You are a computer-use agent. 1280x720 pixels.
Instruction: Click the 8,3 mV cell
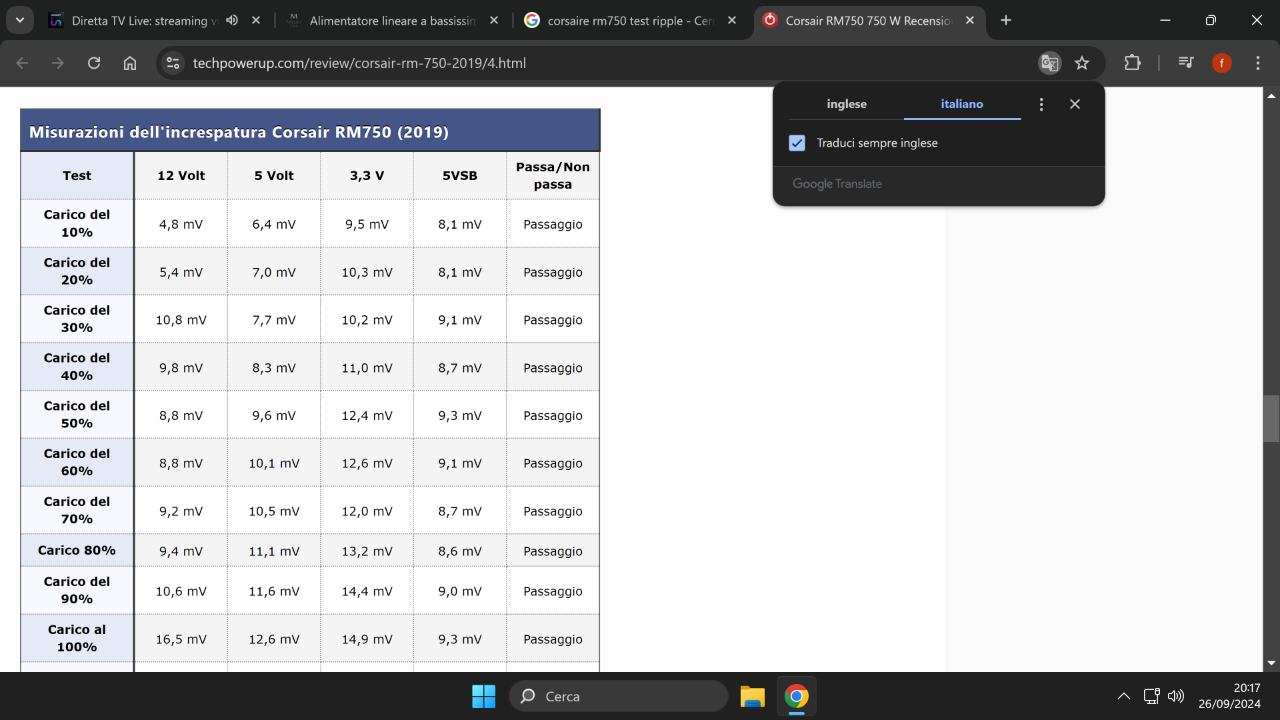coord(274,368)
